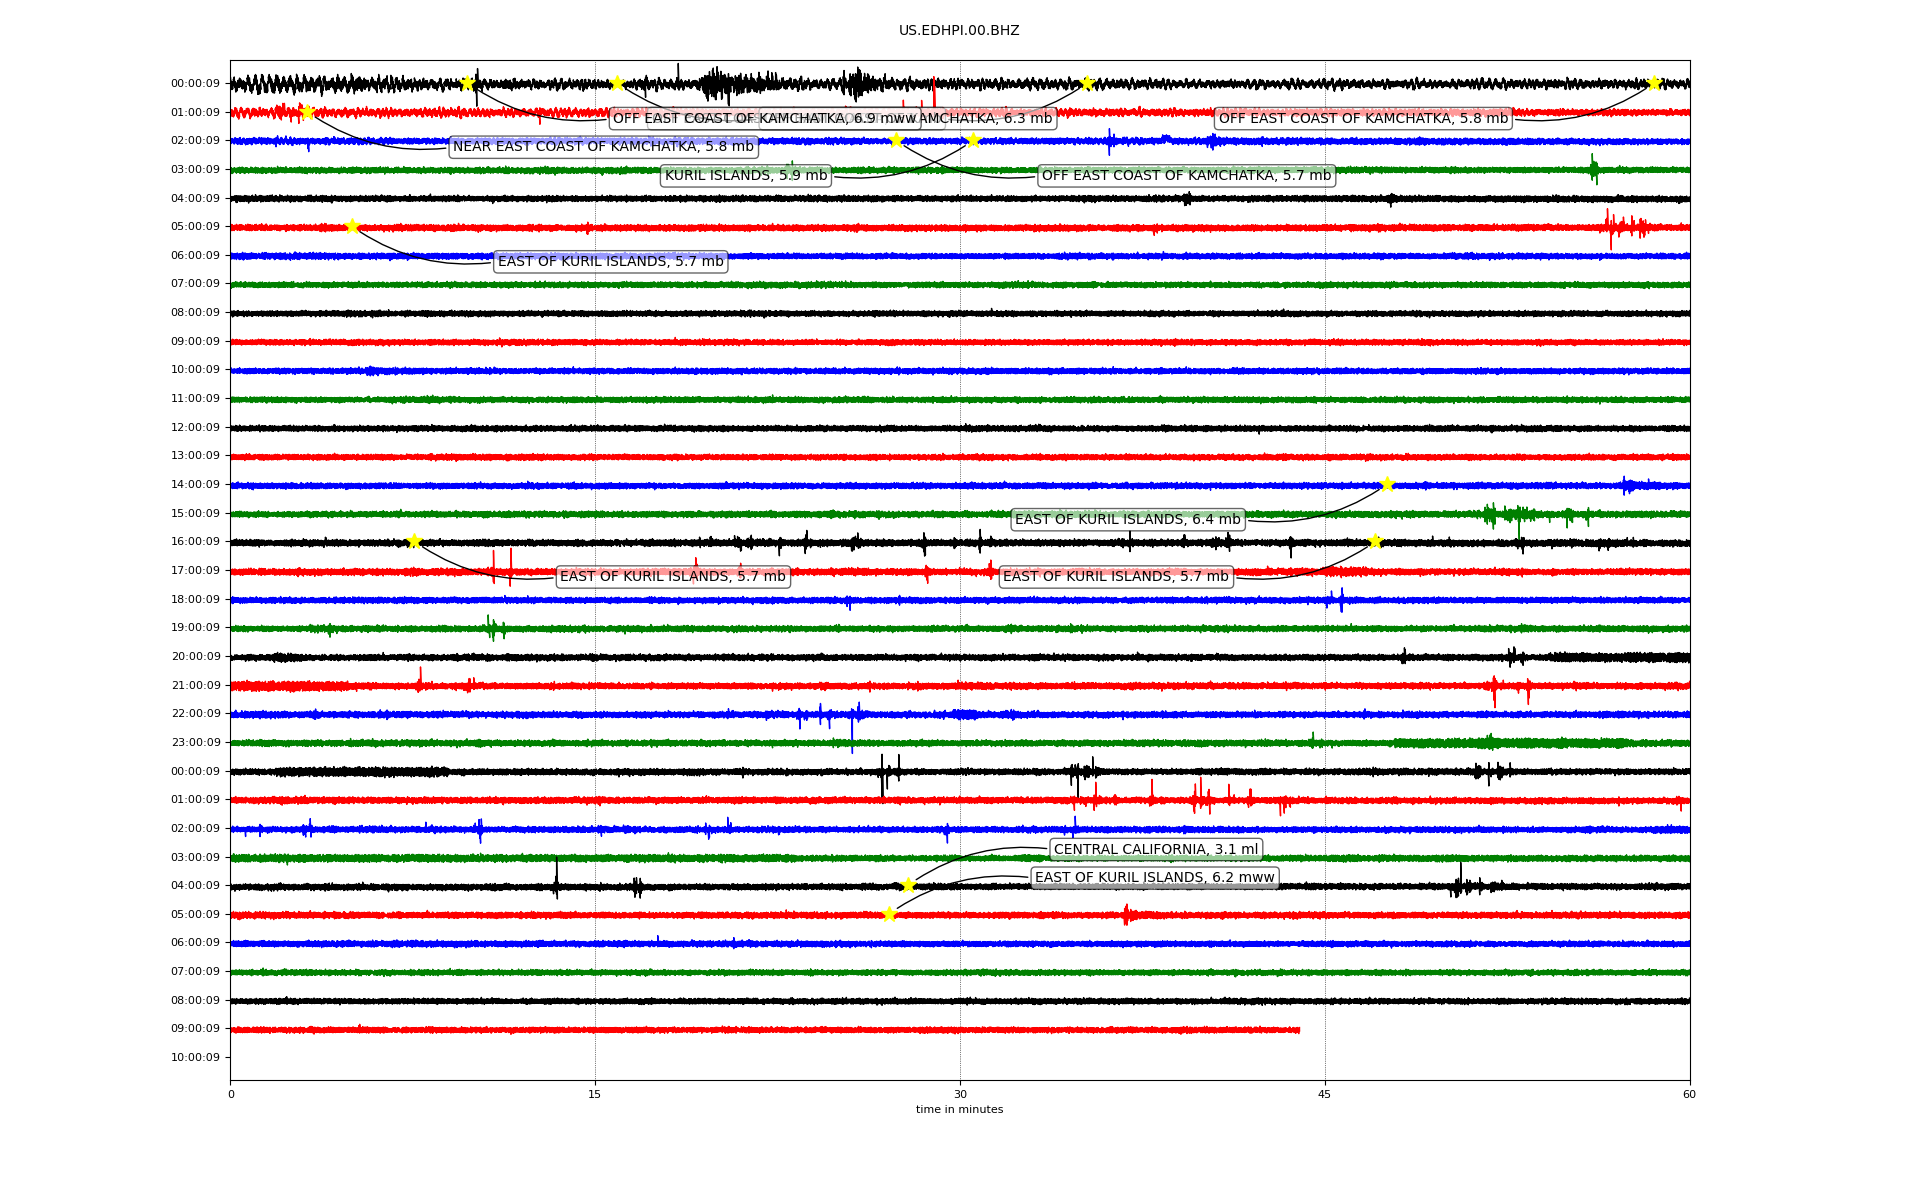Select the 'EAST OF KURIL ISLANDS, 5.7 mb' label below 05:00:09 trace

[x=611, y=262]
